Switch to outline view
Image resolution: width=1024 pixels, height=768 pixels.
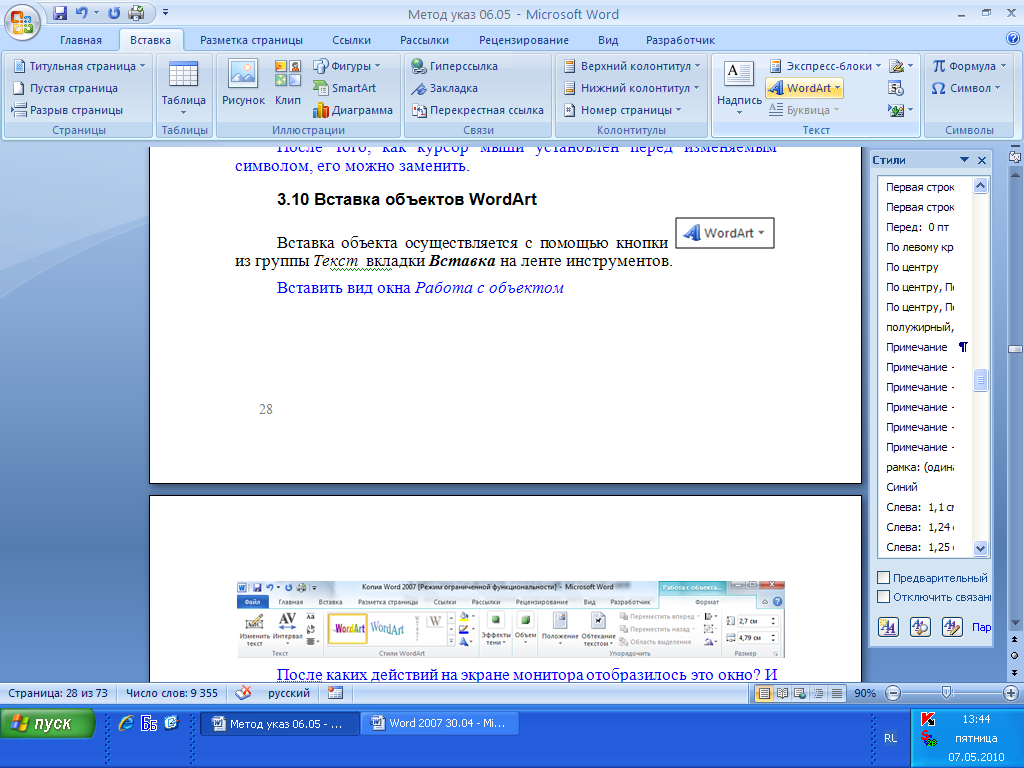click(818, 694)
